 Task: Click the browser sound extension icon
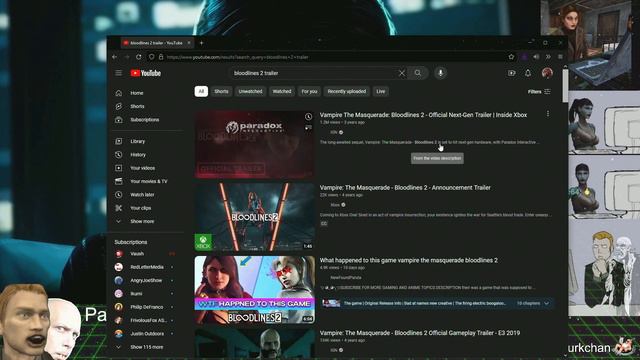coord(536,57)
